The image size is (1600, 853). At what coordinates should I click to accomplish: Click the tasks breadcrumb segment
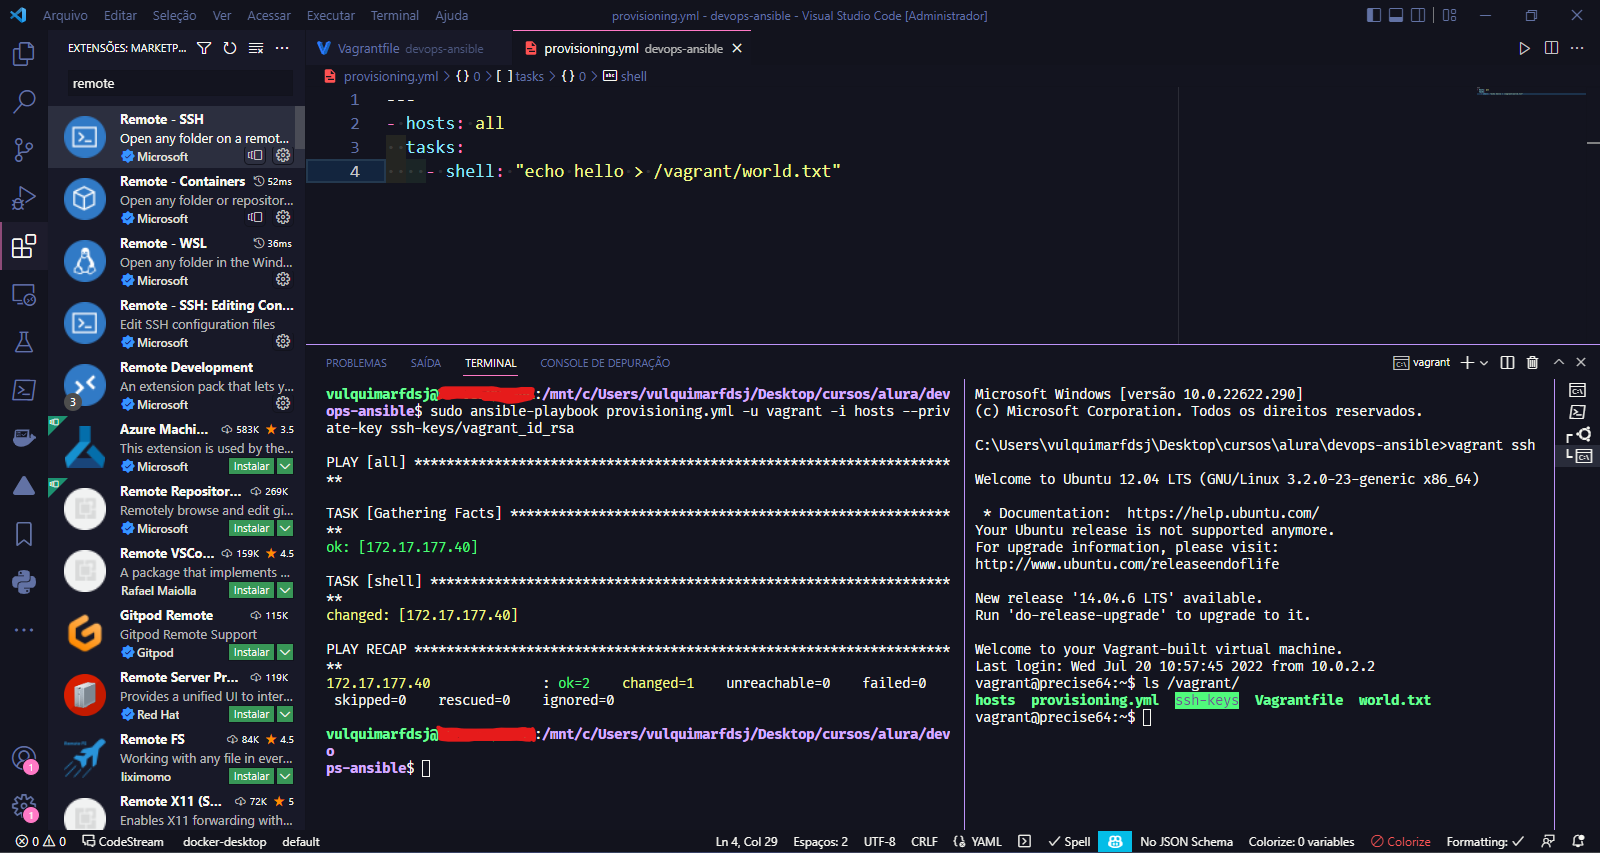coord(529,76)
